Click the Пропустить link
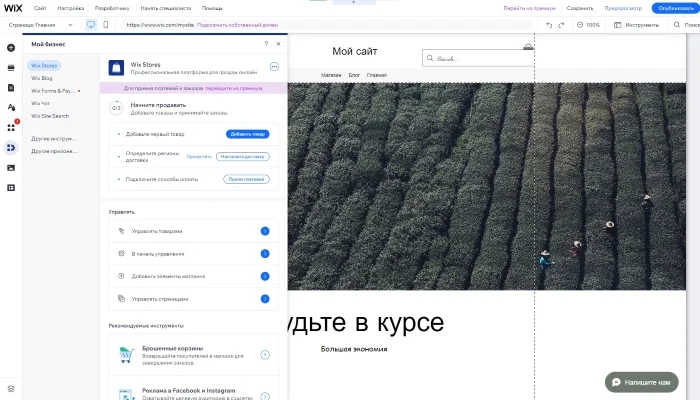This screenshot has width=700, height=400. [x=199, y=157]
